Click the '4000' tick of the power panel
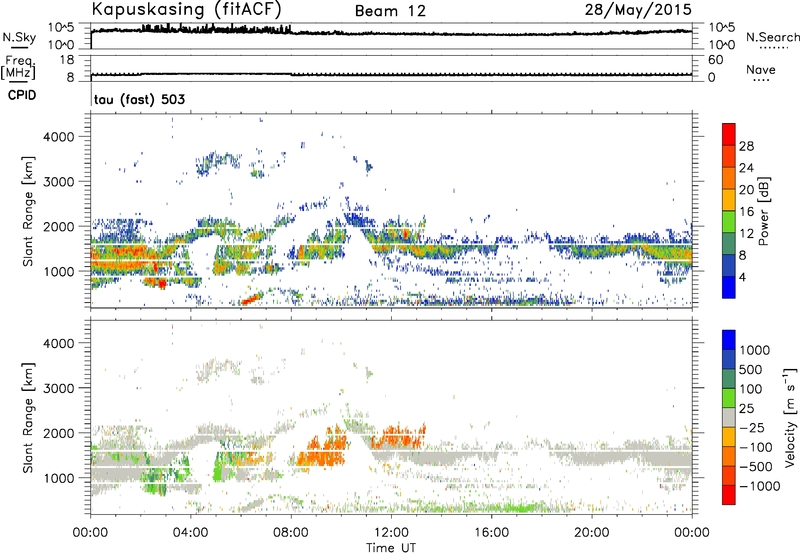The image size is (800, 554). coord(59,137)
